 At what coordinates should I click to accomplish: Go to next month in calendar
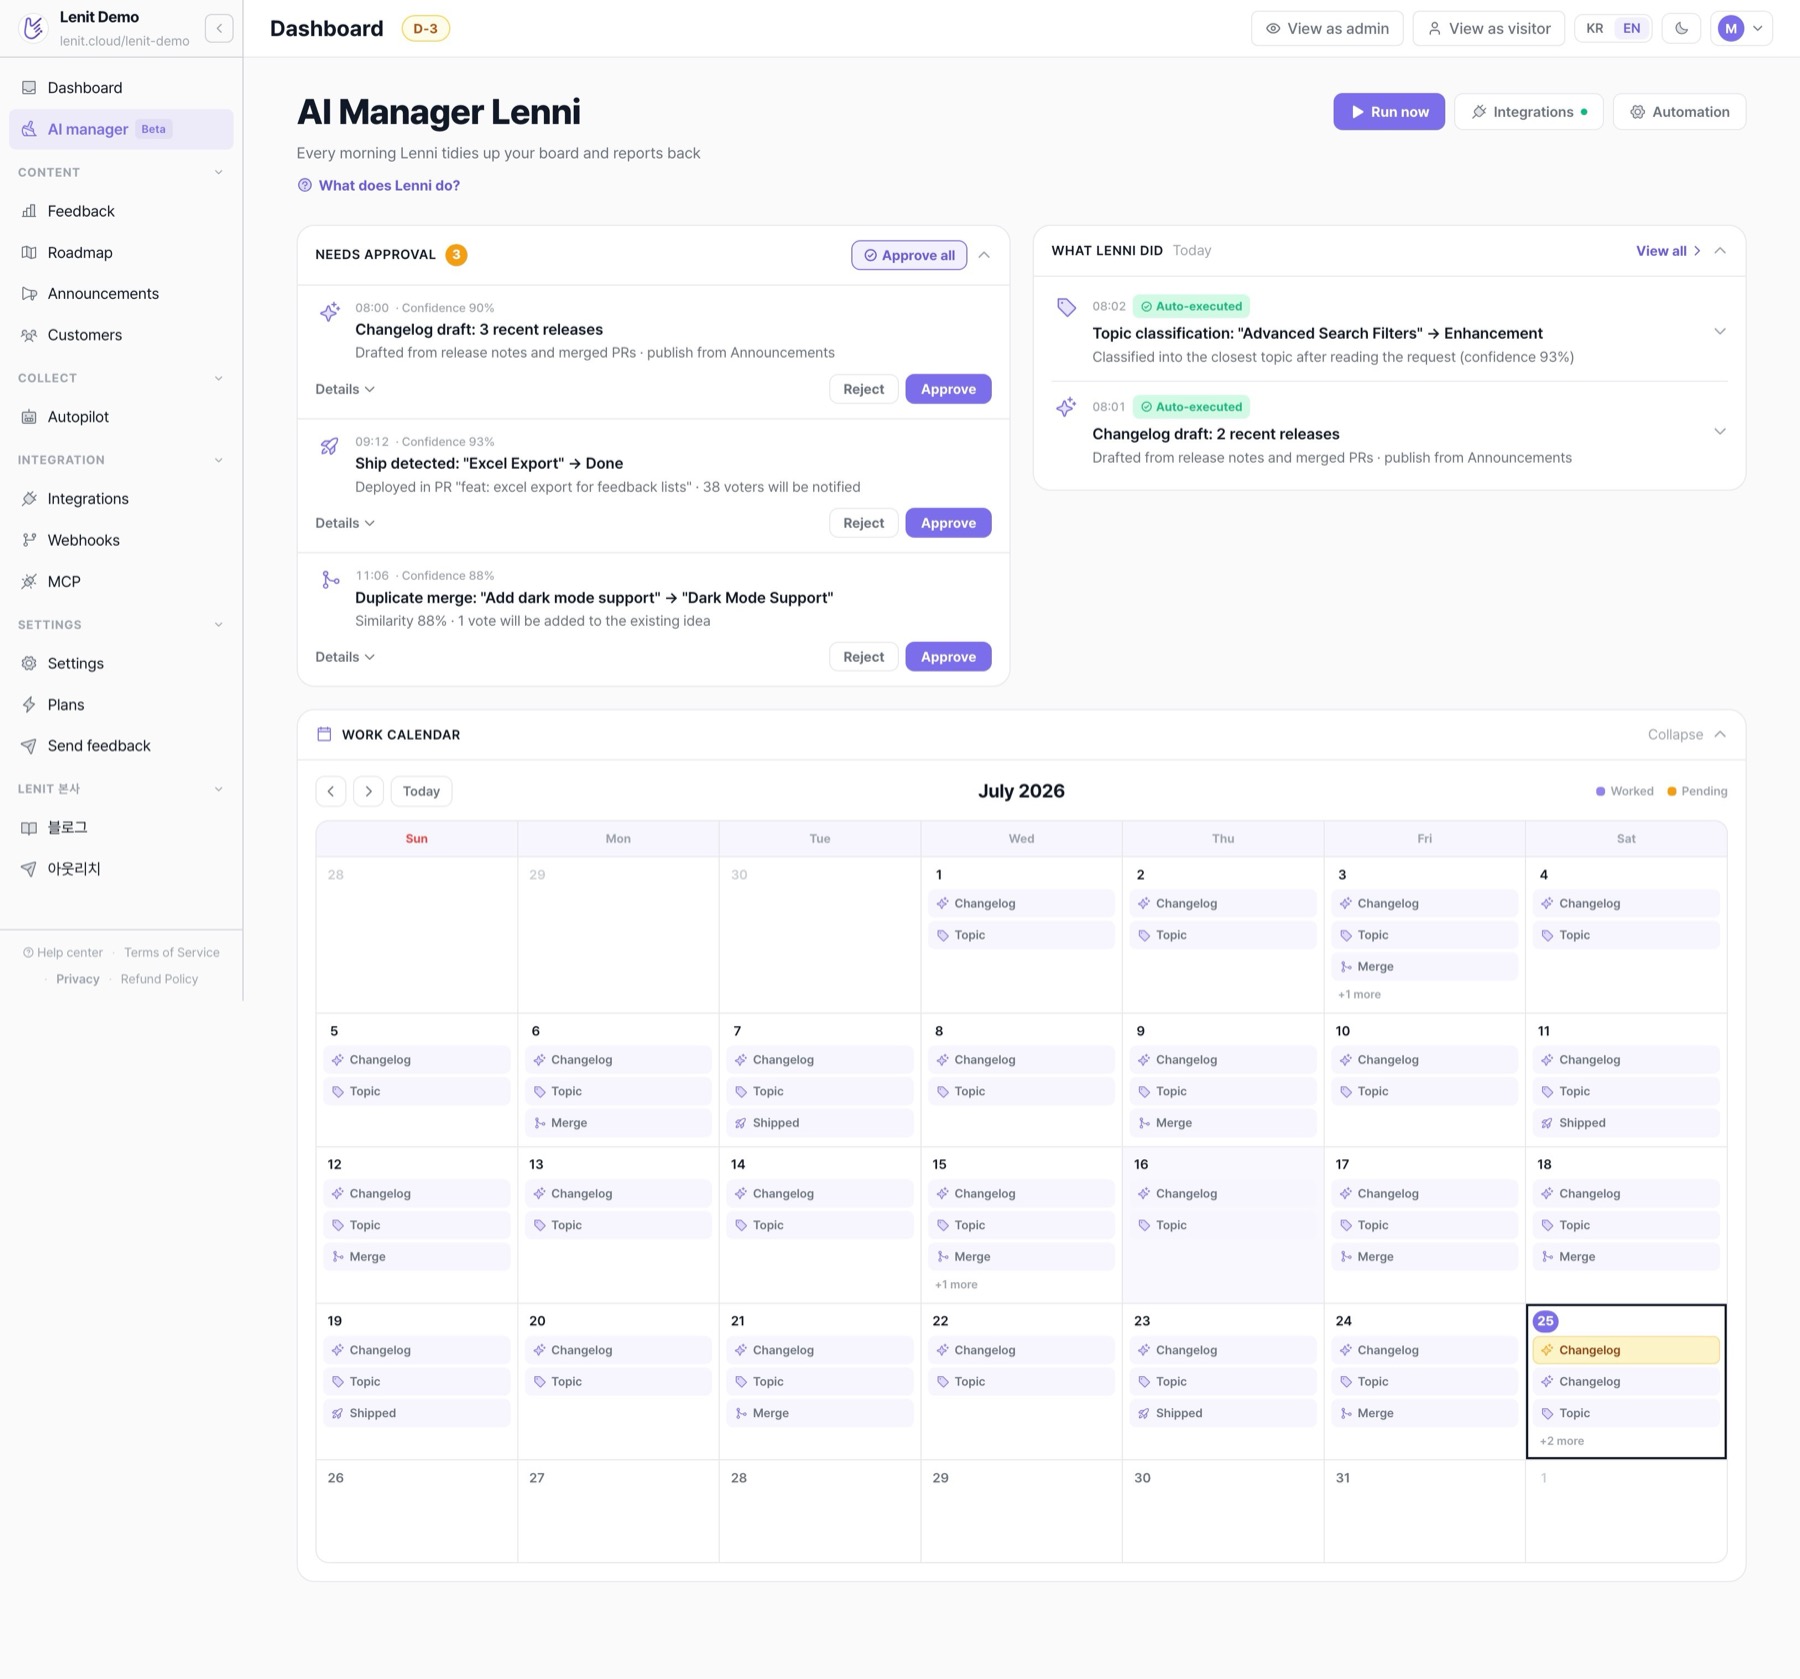point(368,791)
